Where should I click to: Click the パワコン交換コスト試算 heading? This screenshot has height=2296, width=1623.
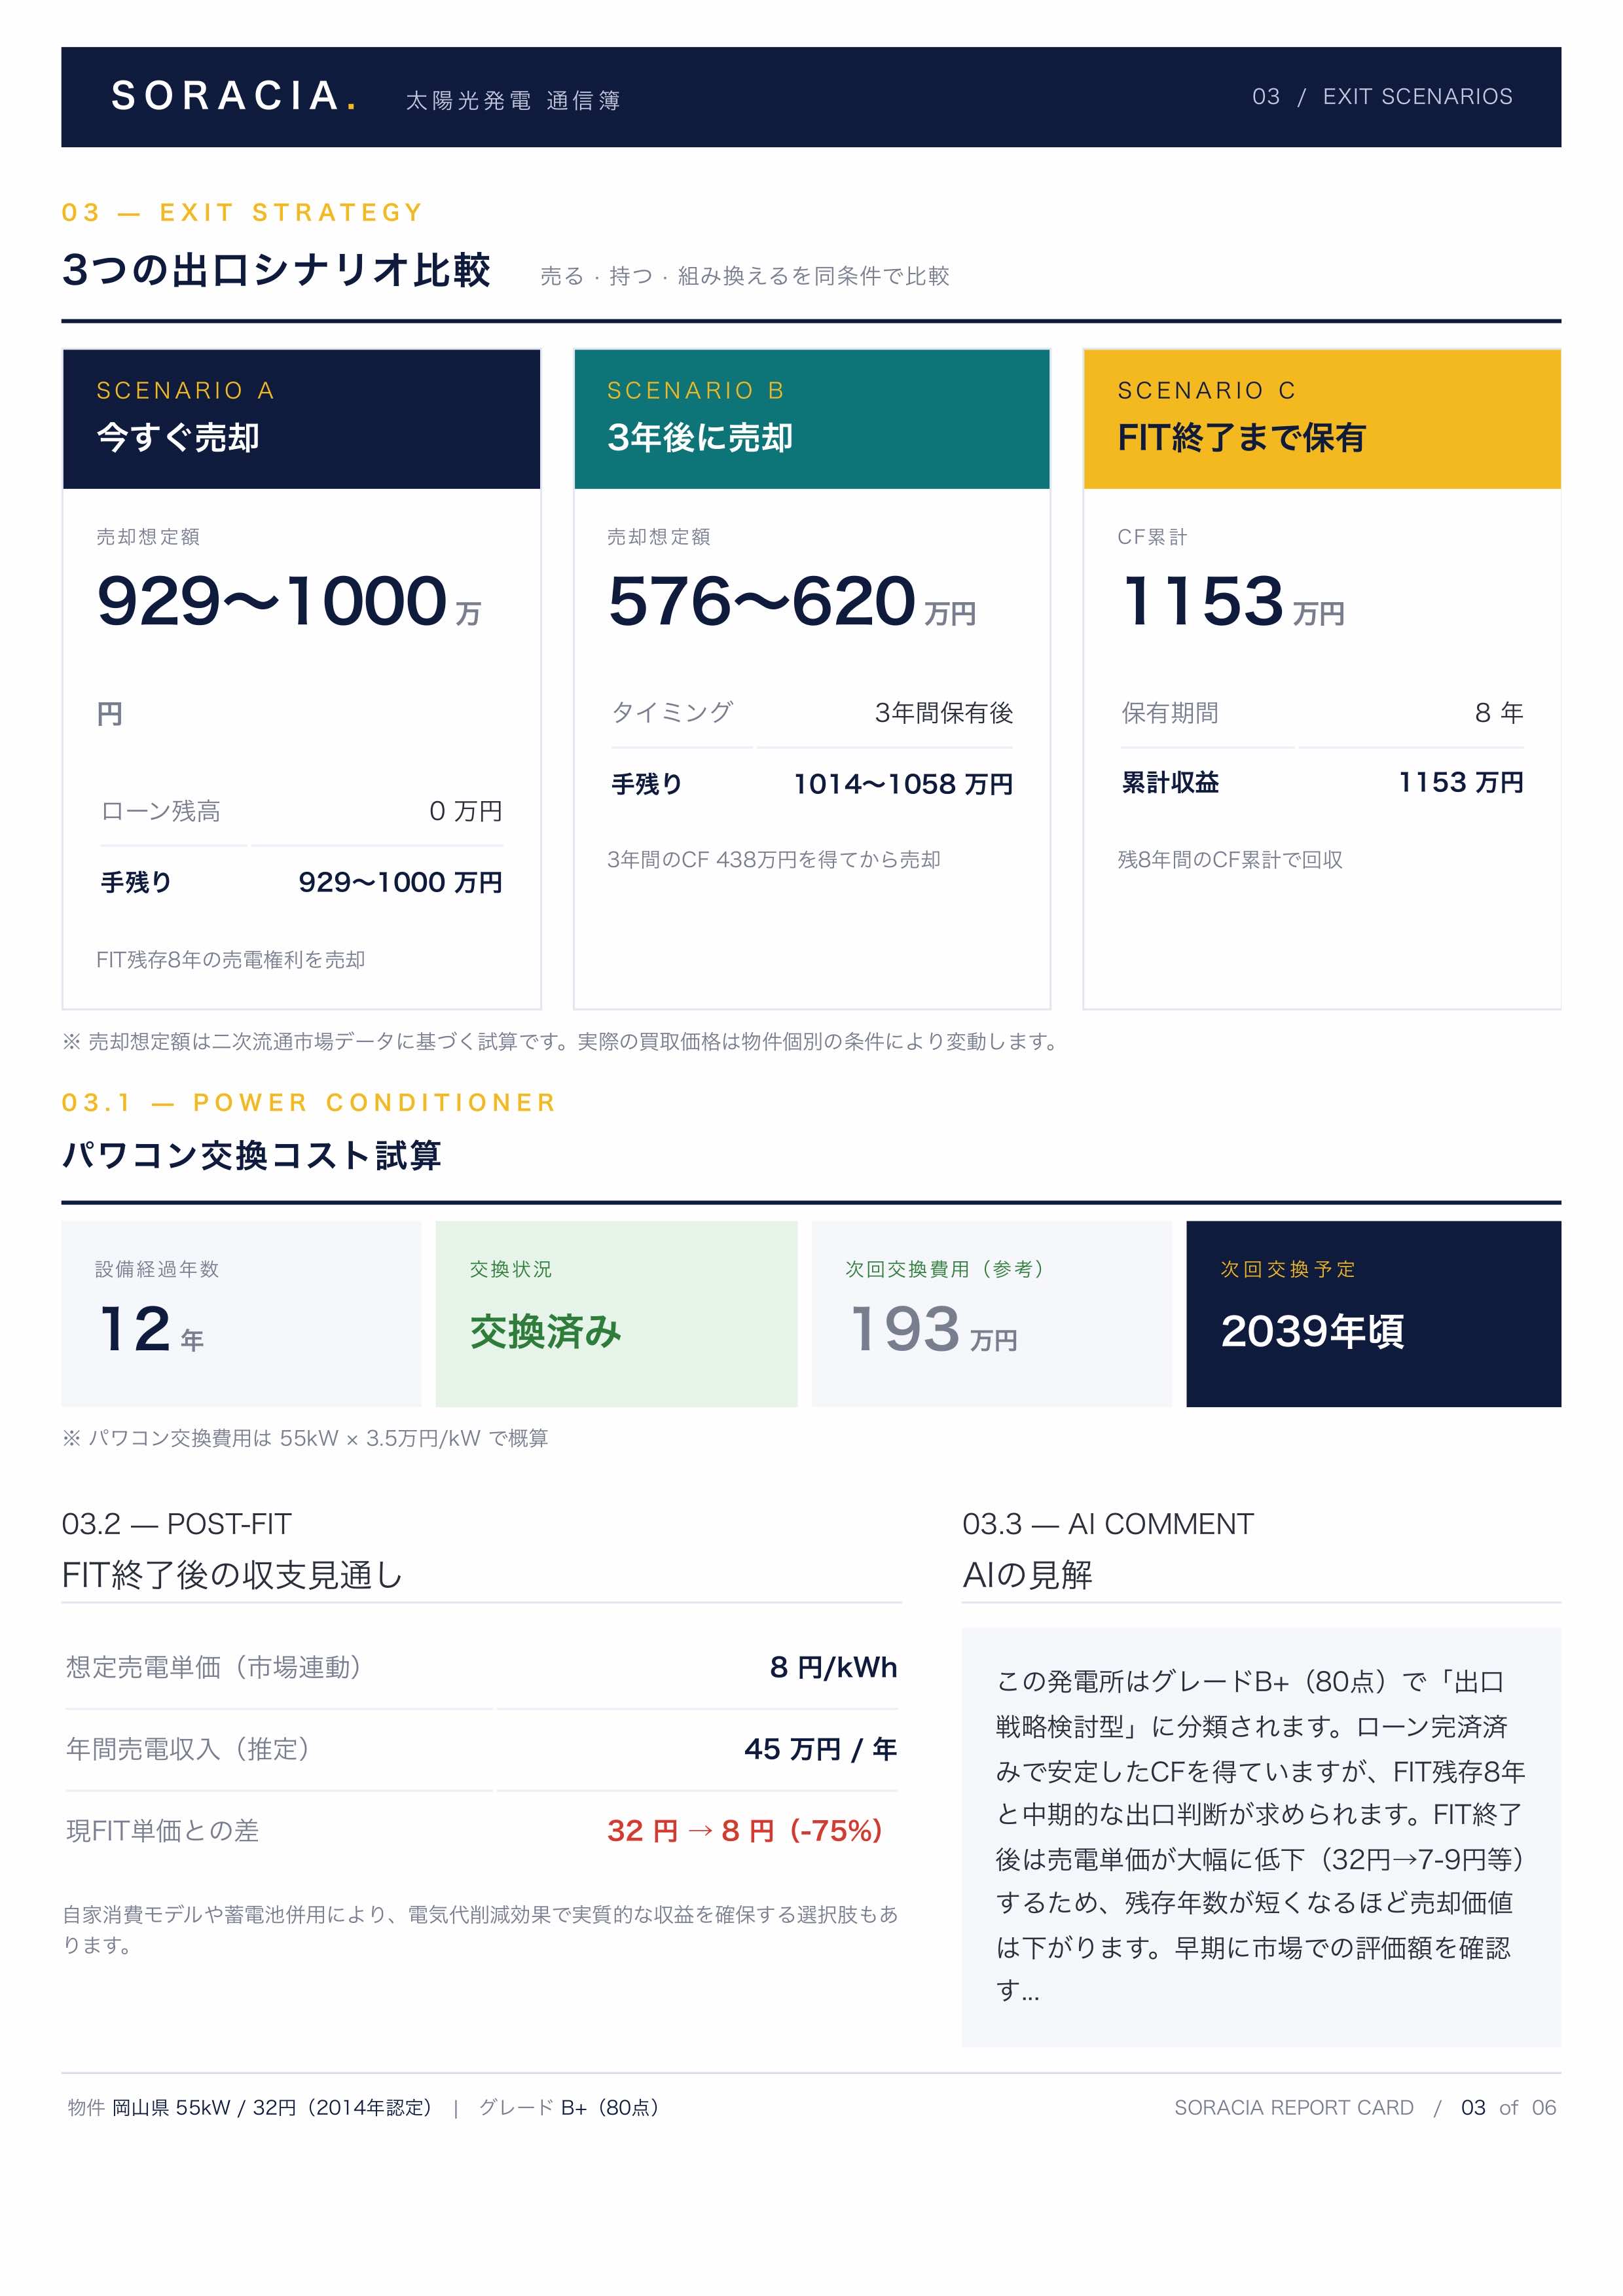(x=251, y=1155)
